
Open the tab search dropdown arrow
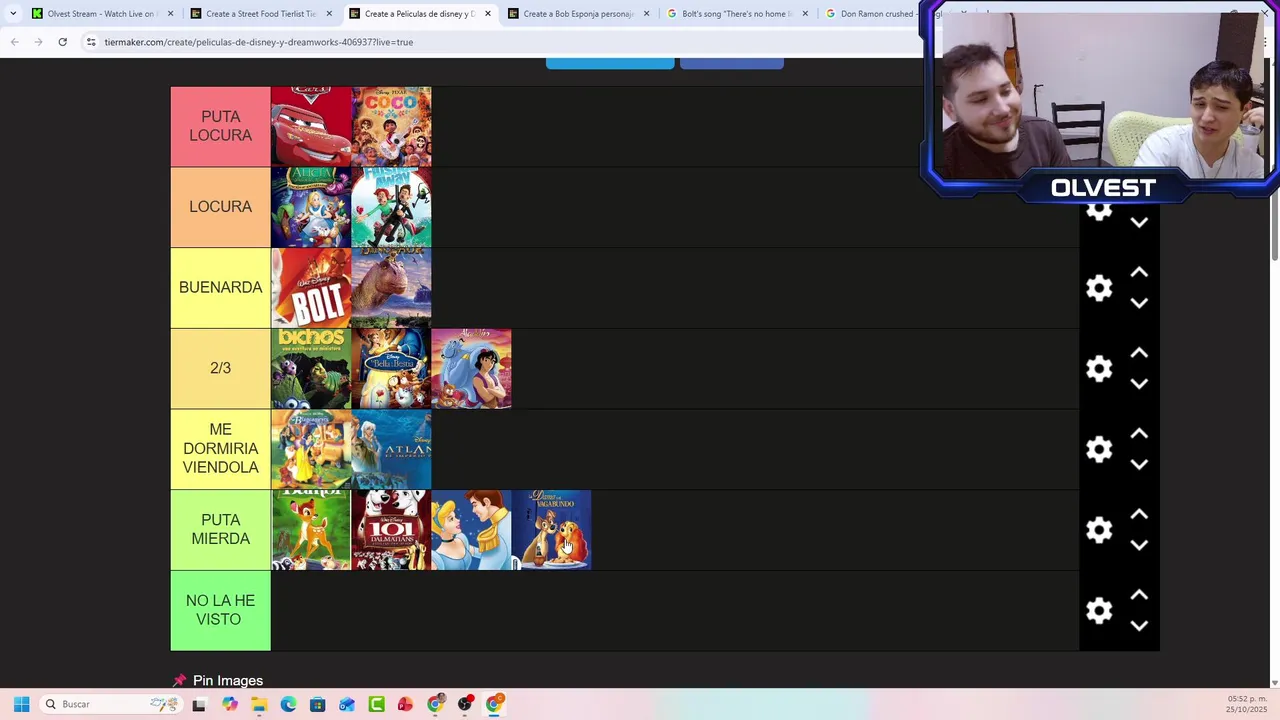[x=13, y=14]
